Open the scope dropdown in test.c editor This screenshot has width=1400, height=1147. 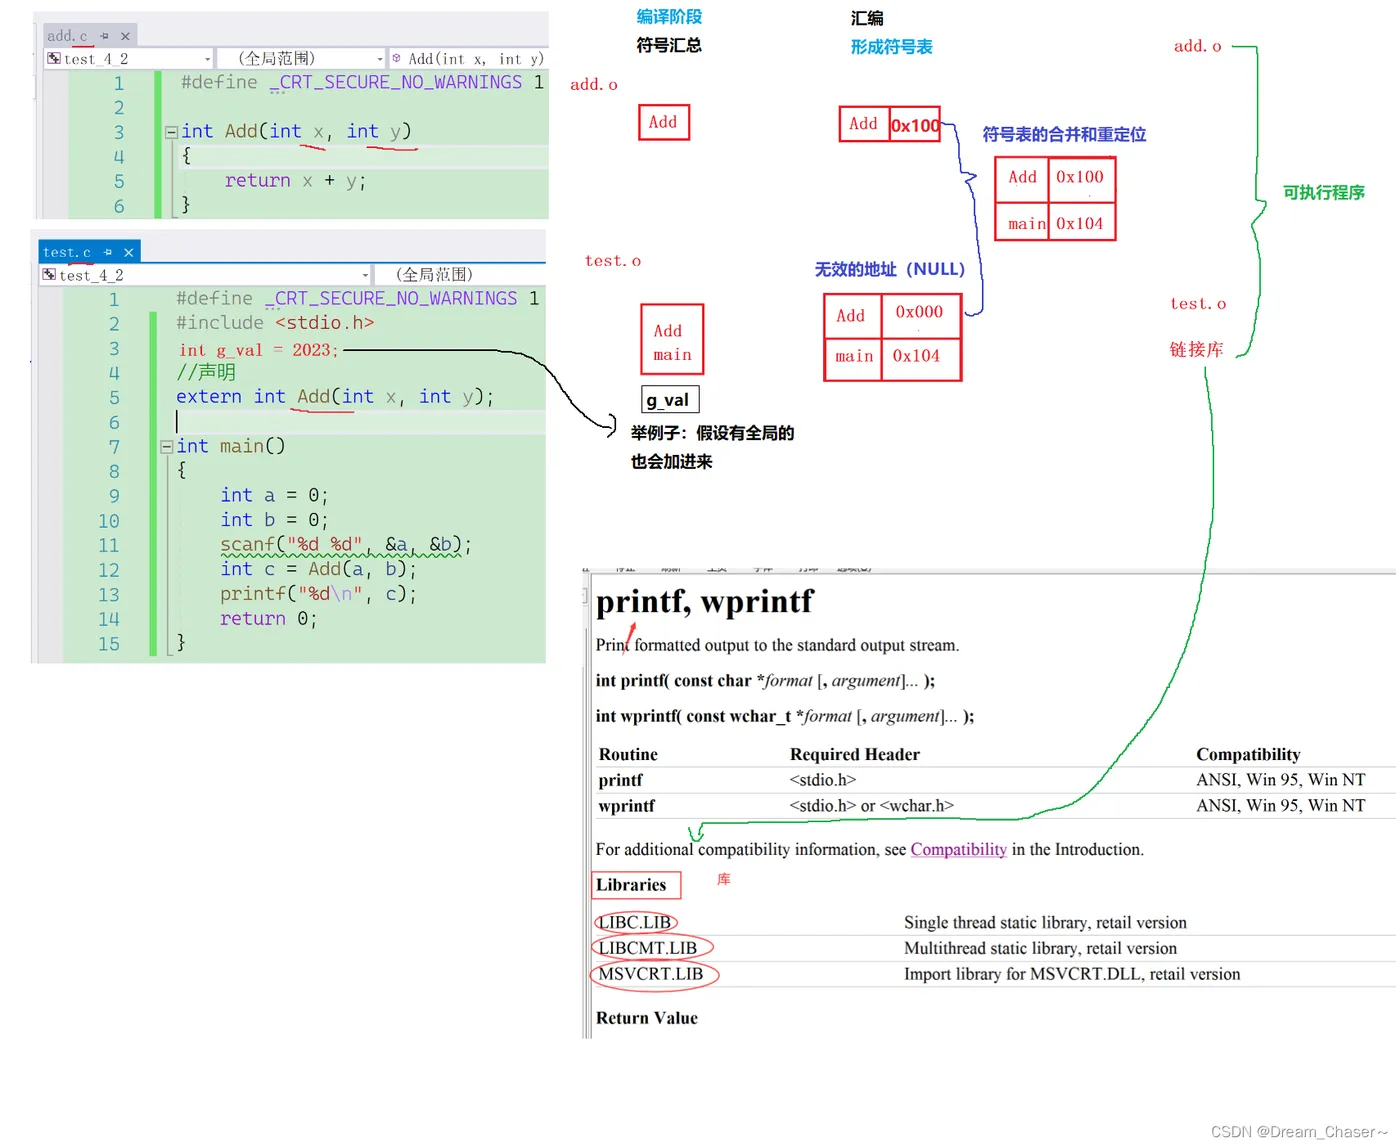[x=460, y=275]
